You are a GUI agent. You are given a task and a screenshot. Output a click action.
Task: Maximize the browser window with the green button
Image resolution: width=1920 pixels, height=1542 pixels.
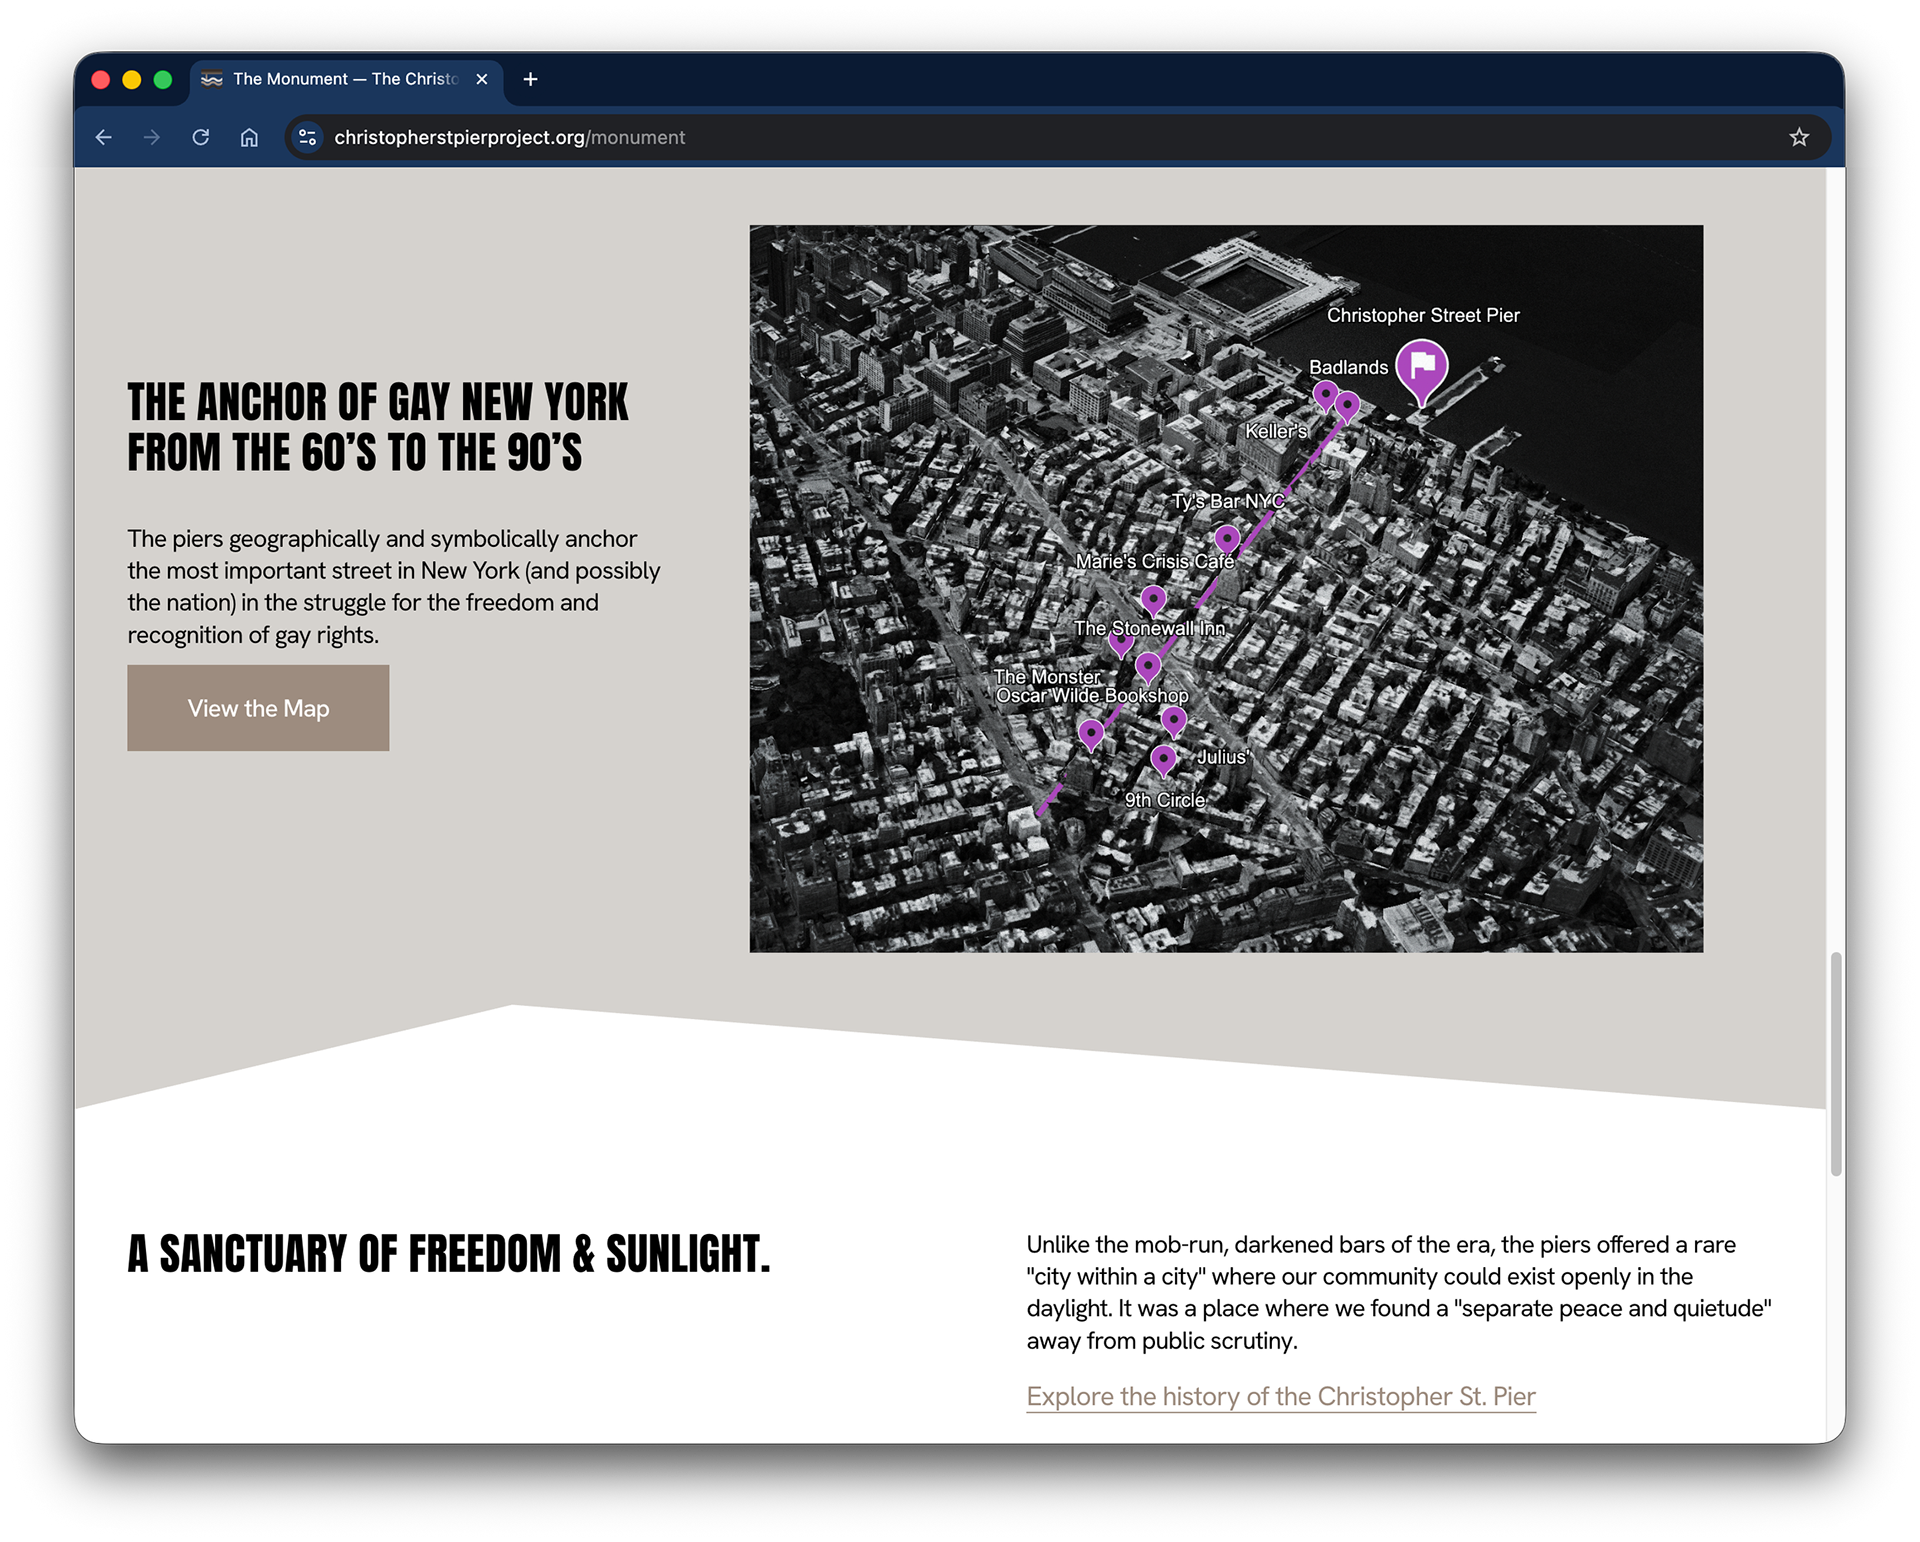[x=163, y=79]
